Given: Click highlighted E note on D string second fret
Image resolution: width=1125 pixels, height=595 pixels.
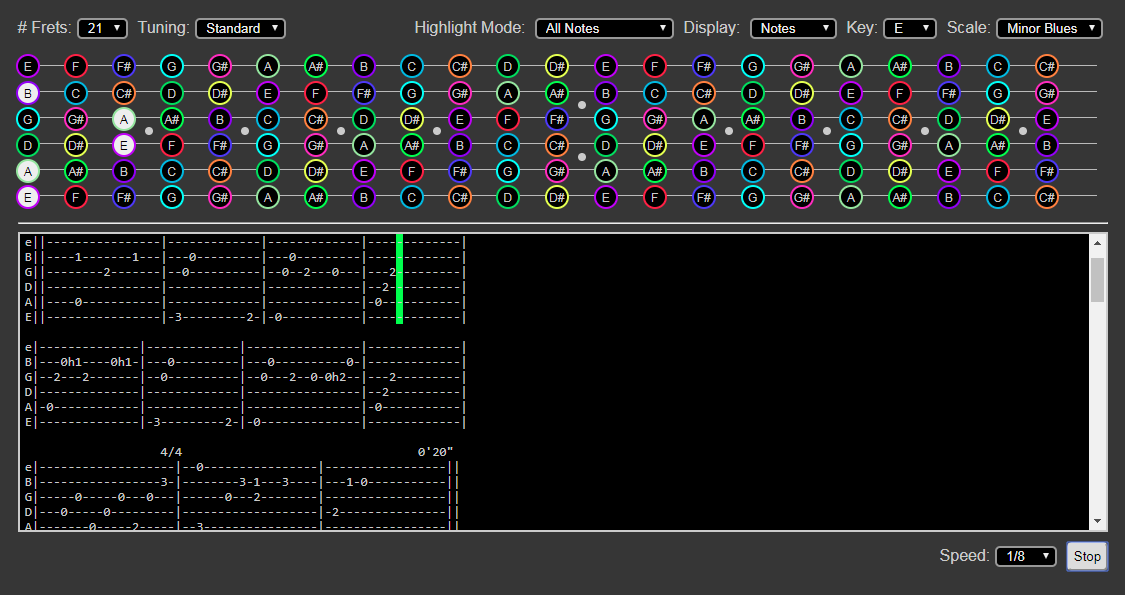Looking at the screenshot, I should (x=123, y=146).
